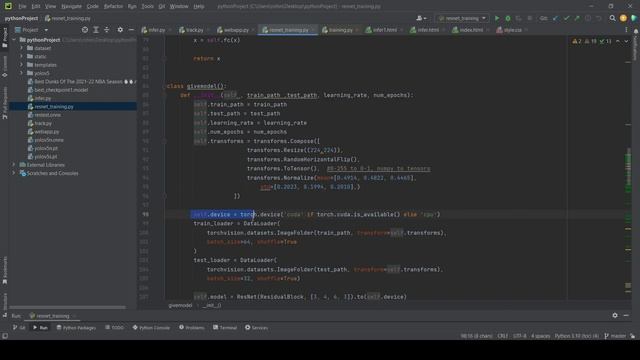Open Project panel gear options
The height and width of the screenshot is (360, 640).
[x=120, y=30]
